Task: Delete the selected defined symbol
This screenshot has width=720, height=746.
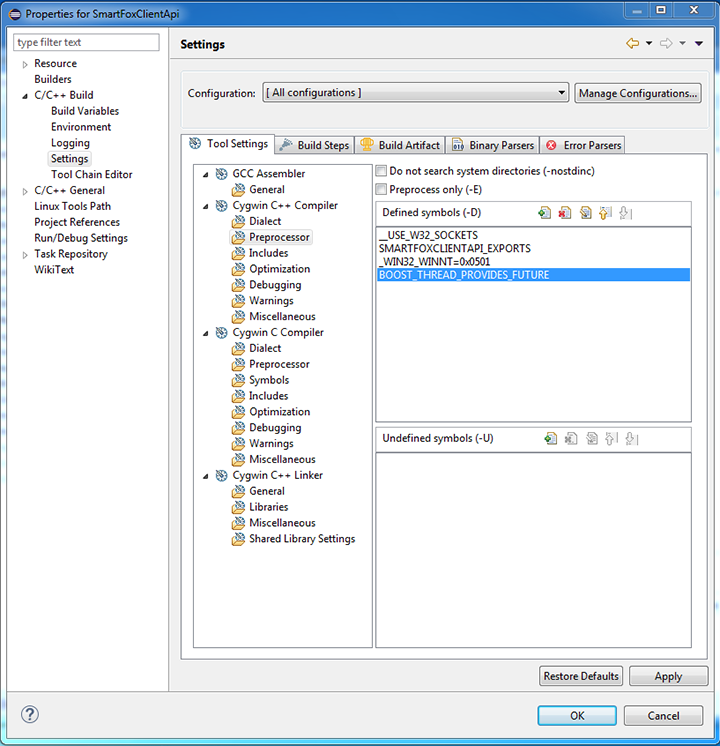Action: [565, 213]
